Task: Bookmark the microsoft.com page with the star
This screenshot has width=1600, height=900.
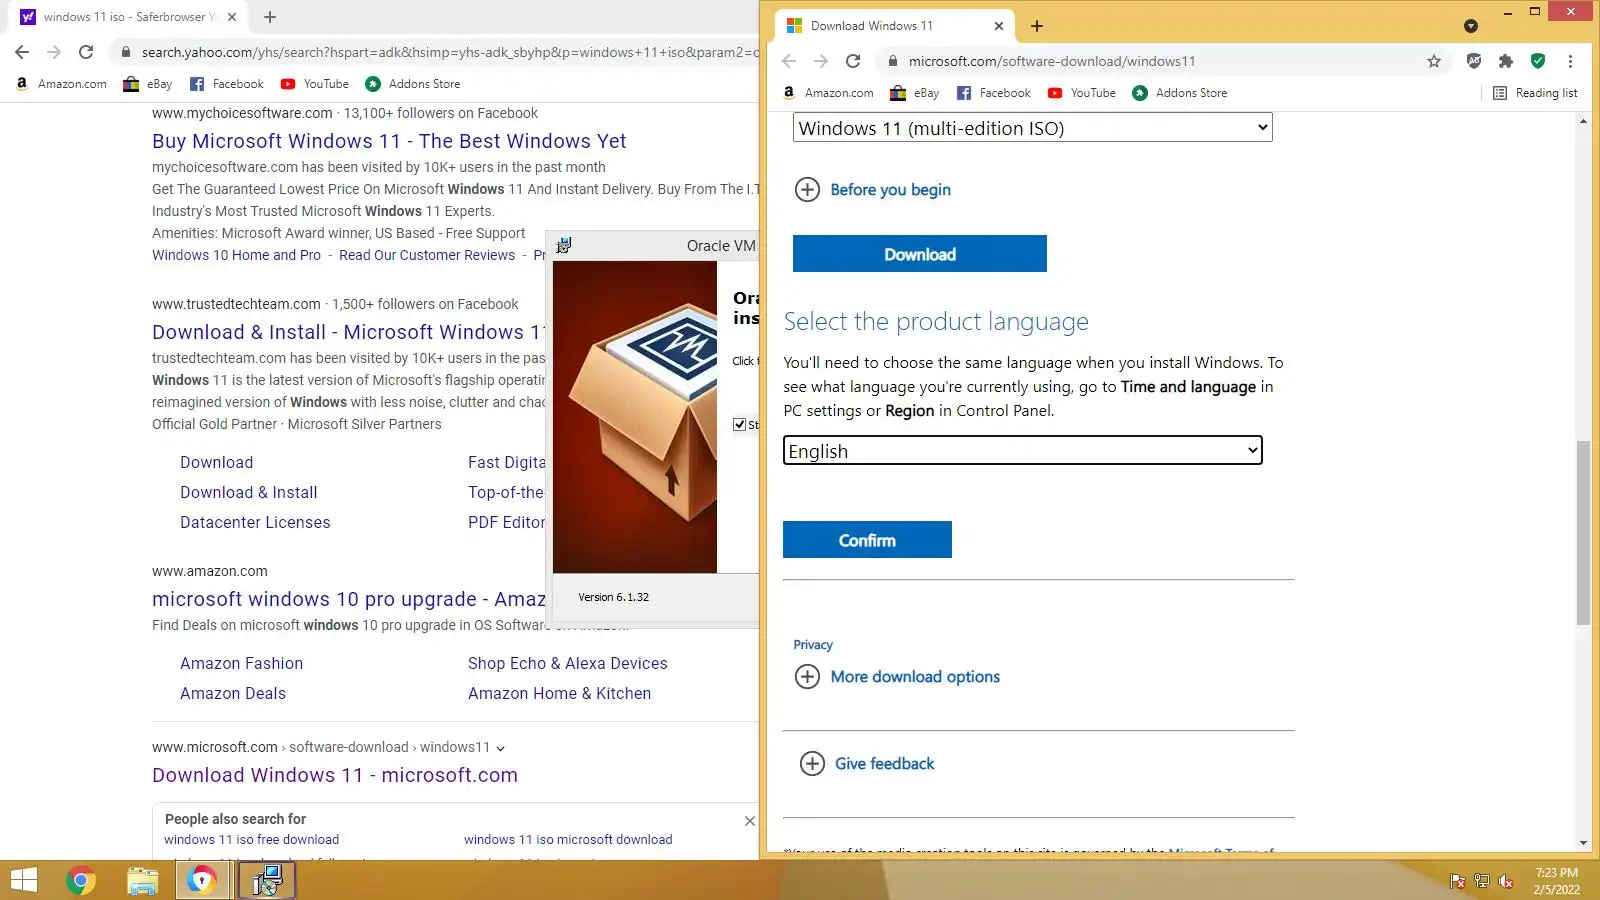Action: point(1434,61)
